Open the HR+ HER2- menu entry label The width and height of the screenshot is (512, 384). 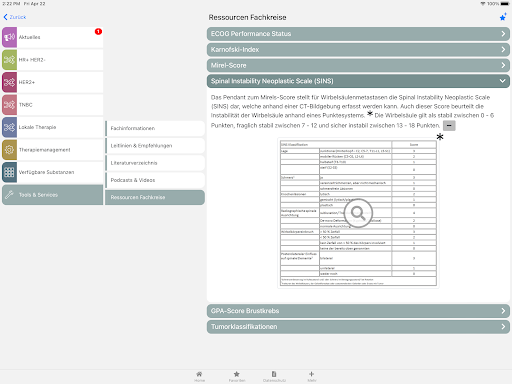coord(32,60)
